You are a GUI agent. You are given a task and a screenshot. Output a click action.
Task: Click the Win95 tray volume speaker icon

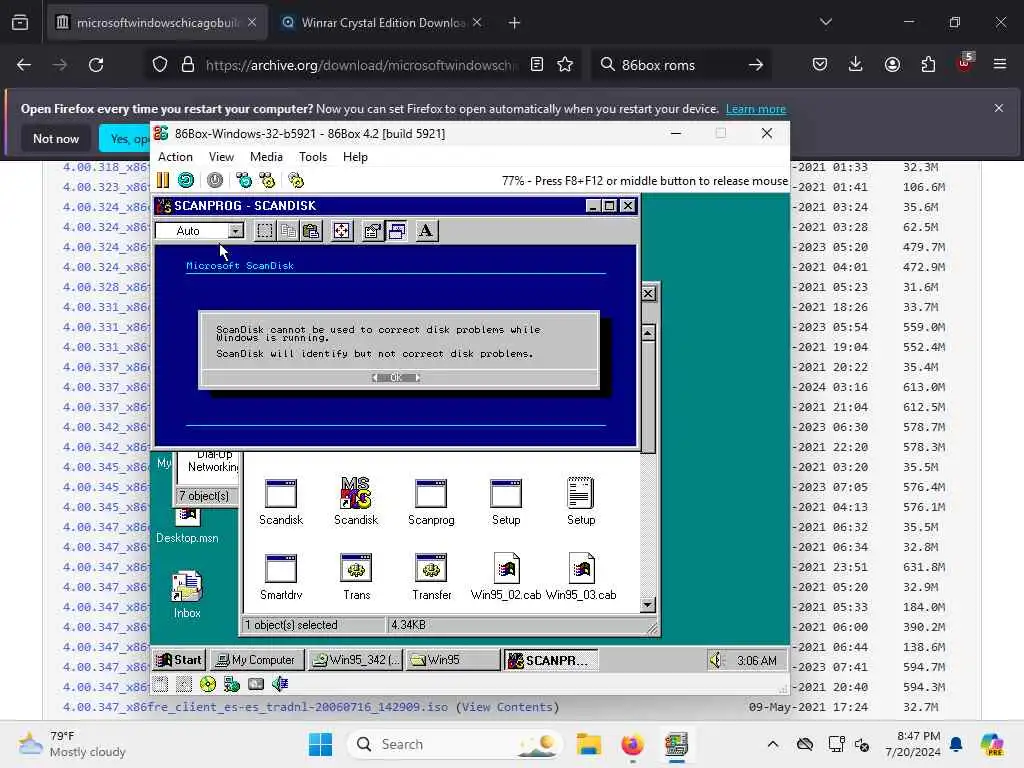[717, 661]
